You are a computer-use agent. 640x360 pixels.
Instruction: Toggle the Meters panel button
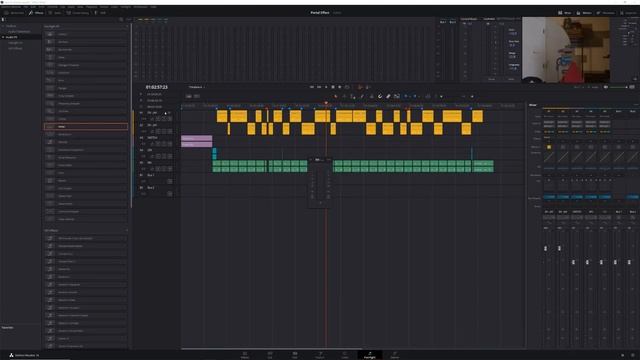coord(584,13)
